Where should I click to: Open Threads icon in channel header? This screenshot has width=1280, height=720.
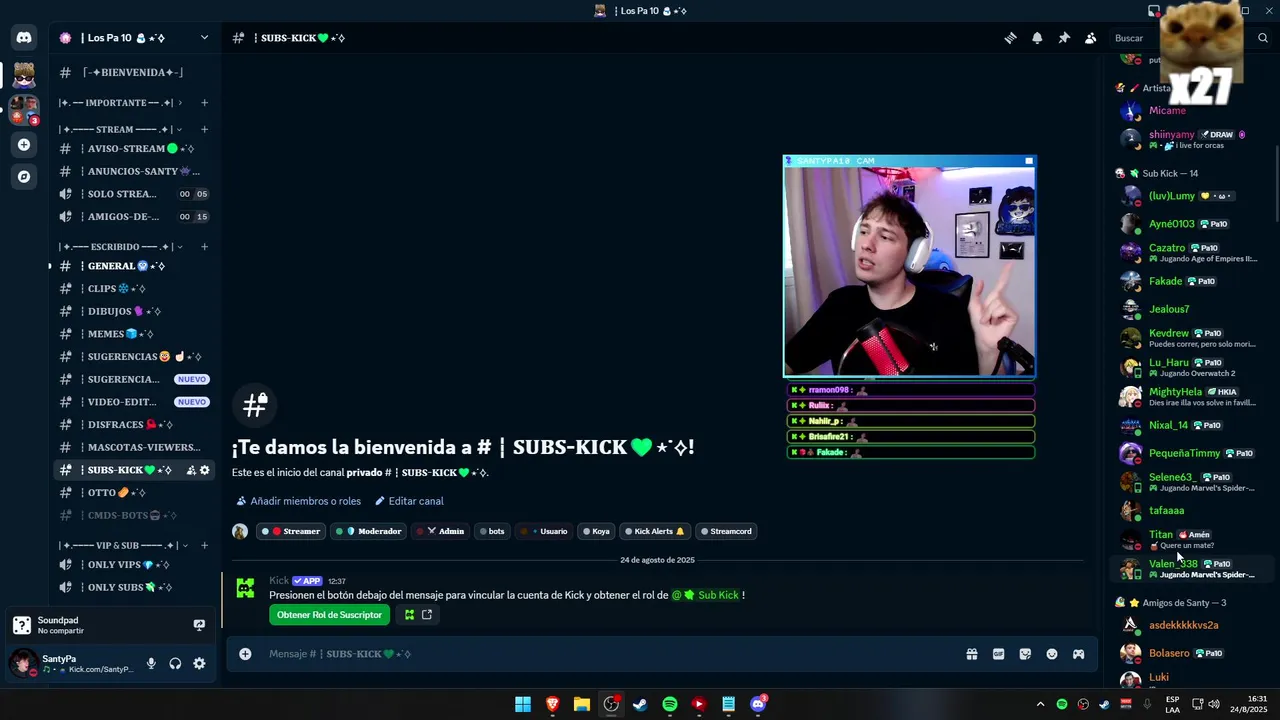point(1010,38)
